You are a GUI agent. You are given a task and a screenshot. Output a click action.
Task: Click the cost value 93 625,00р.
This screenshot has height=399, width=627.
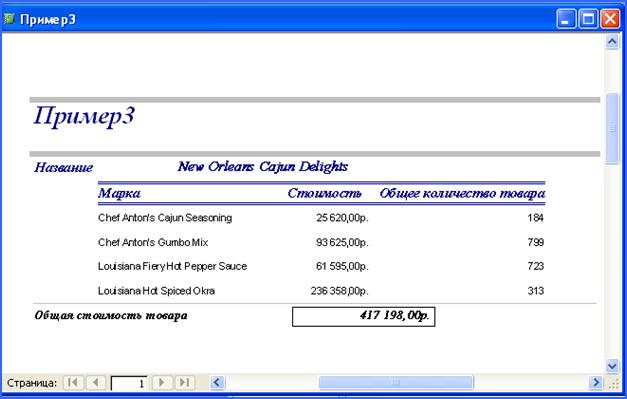[342, 242]
